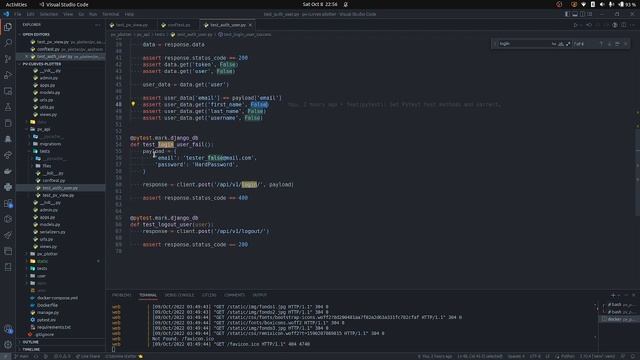Open editor More Actions menu

click(x=633, y=25)
